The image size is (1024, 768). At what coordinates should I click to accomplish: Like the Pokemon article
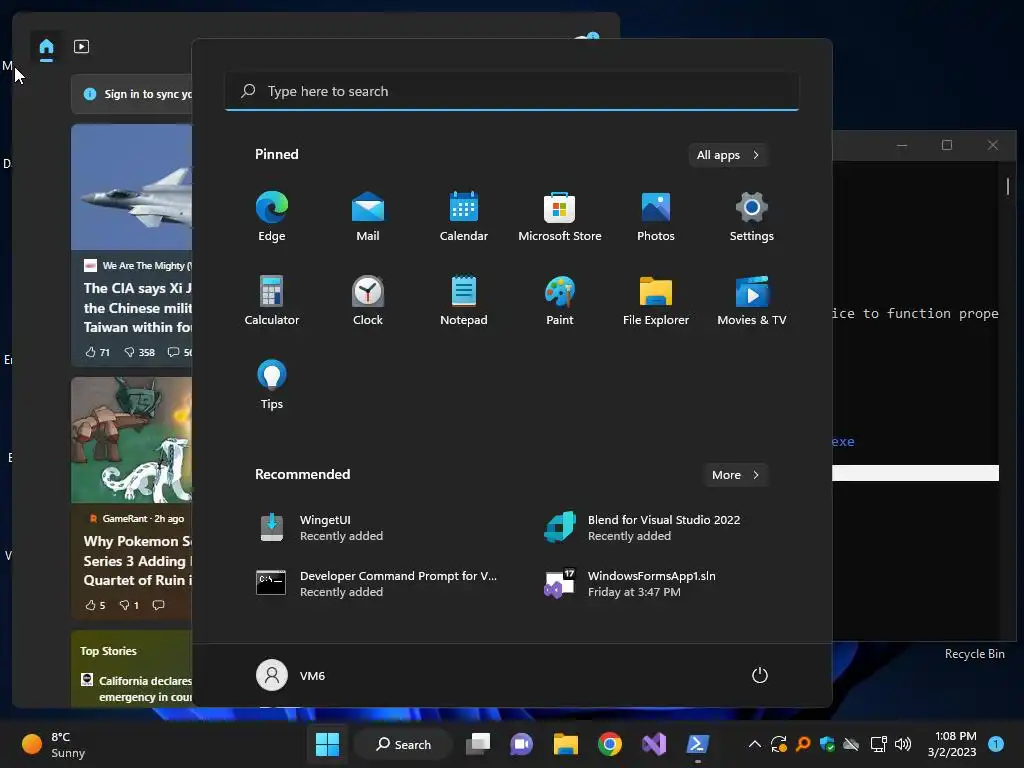pos(95,605)
